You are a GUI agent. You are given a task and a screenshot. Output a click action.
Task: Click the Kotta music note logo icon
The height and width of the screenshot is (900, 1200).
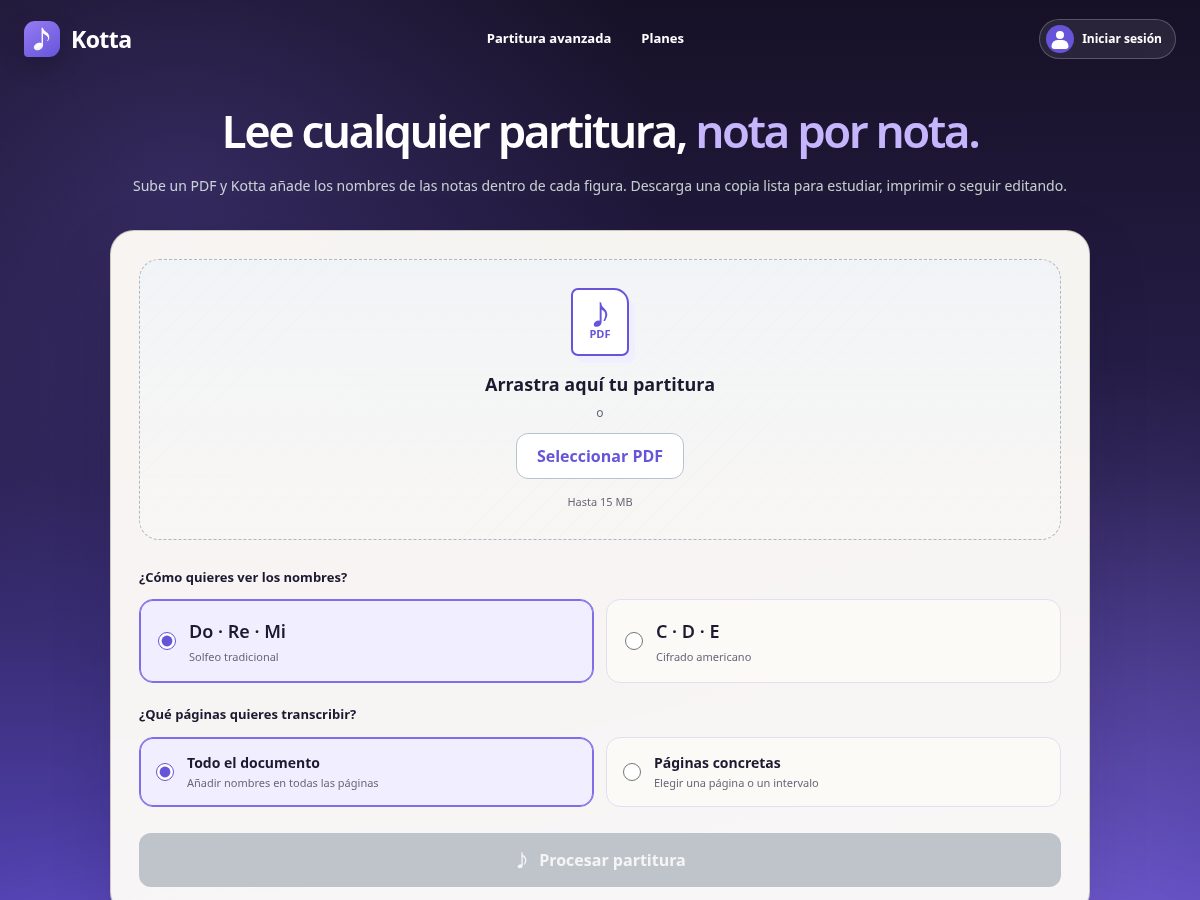(x=42, y=39)
